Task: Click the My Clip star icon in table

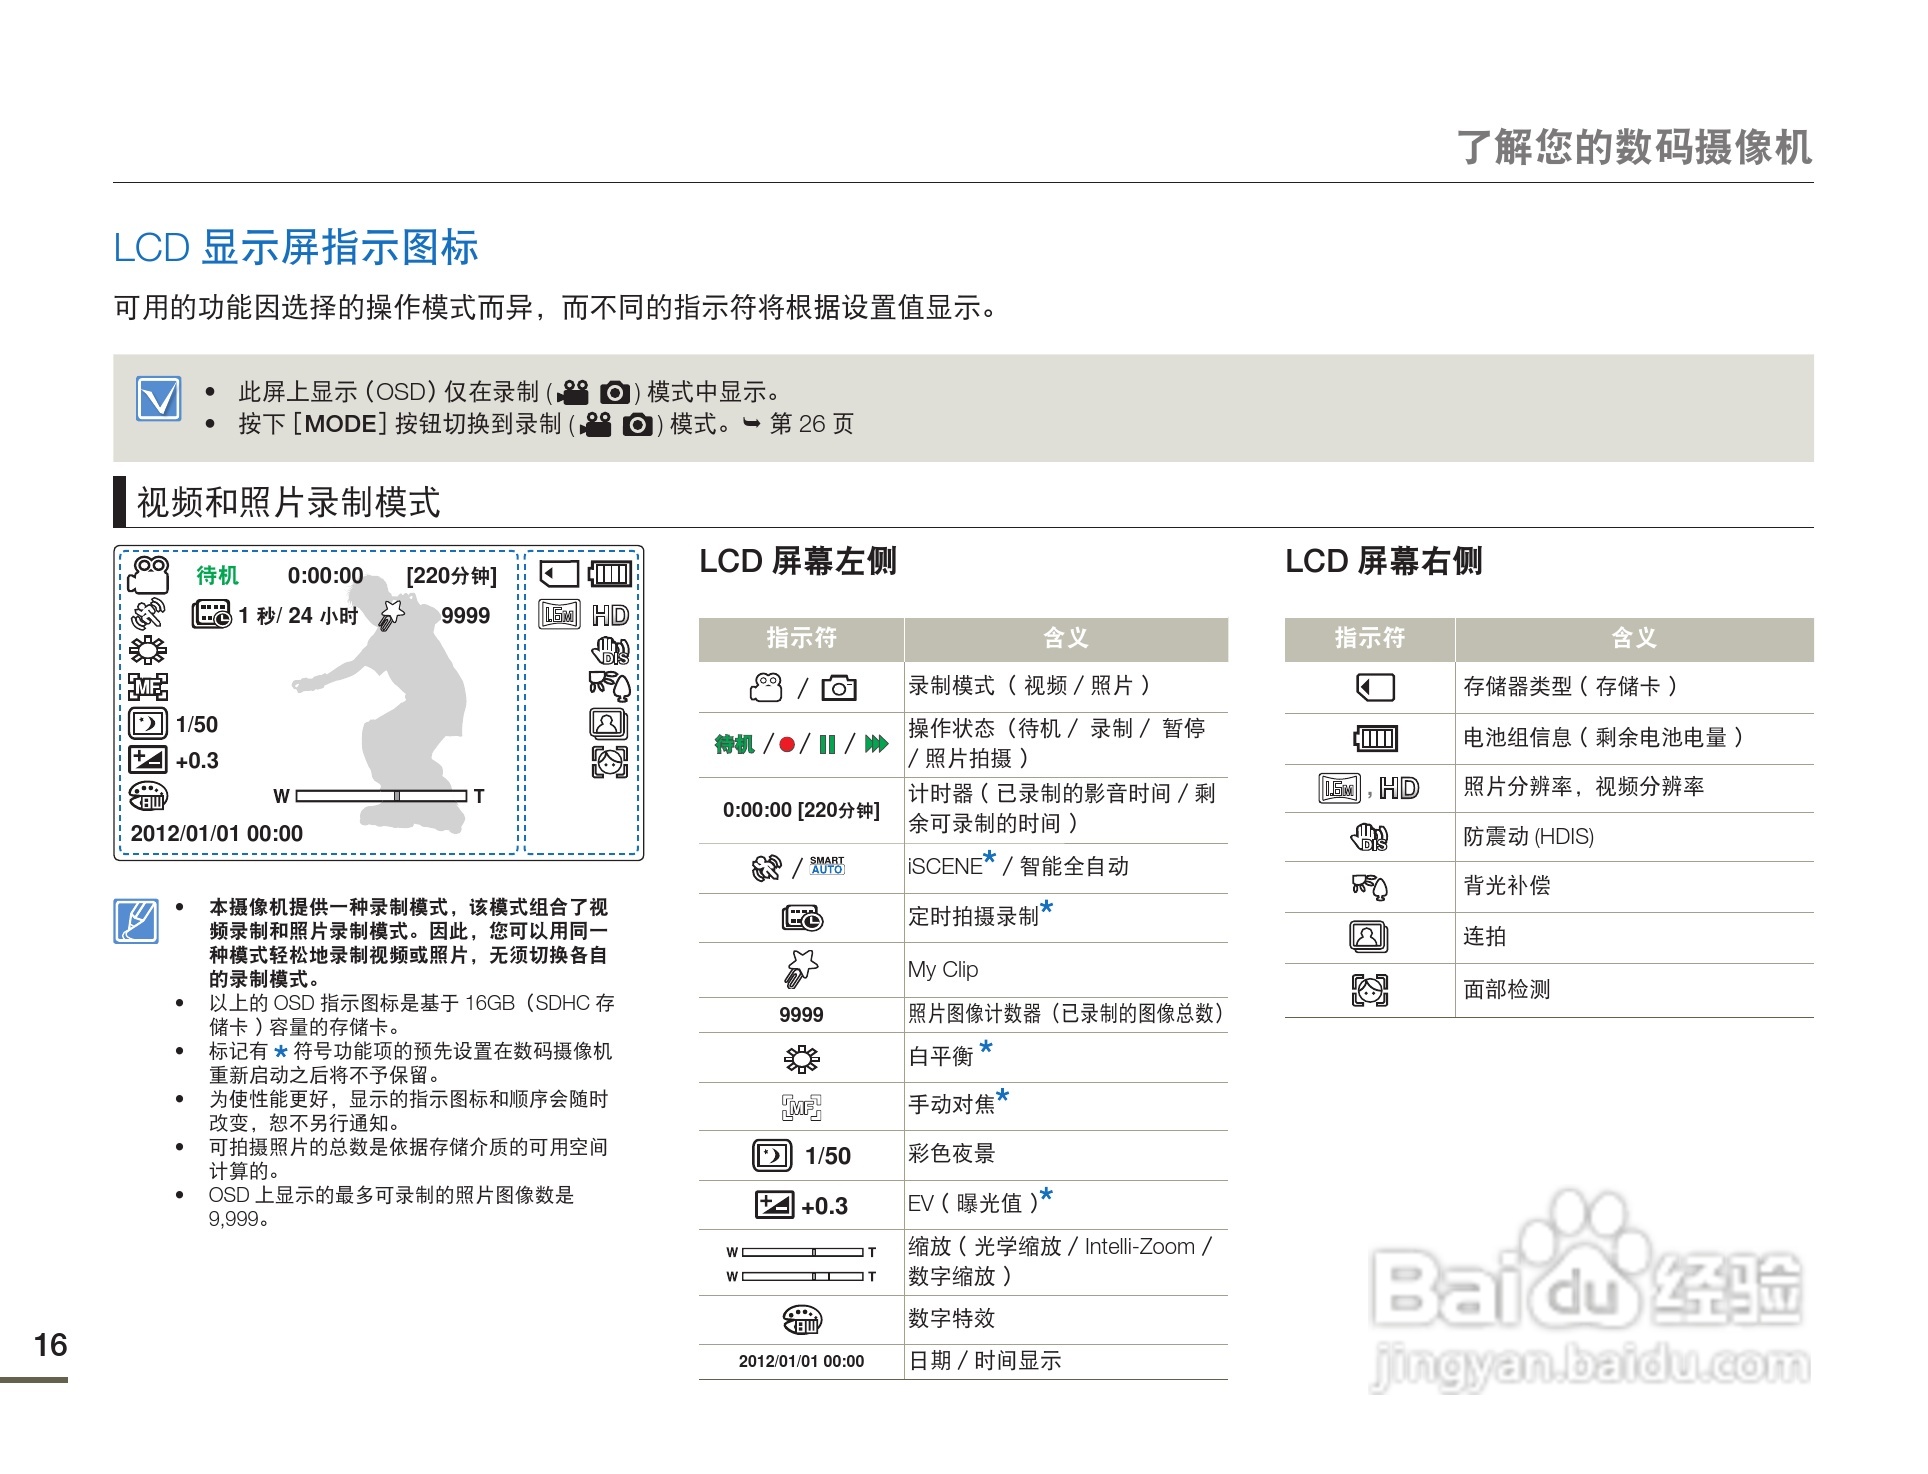Action: 801,968
